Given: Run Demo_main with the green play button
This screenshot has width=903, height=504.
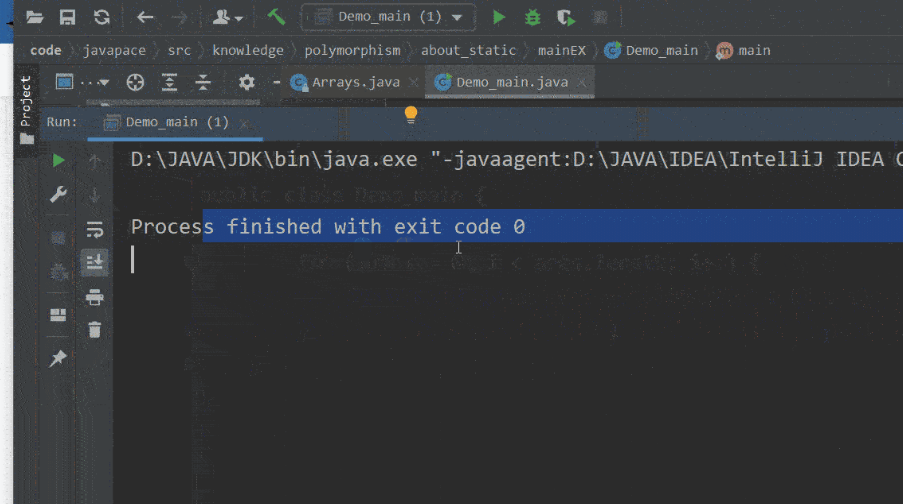Looking at the screenshot, I should (x=499, y=17).
